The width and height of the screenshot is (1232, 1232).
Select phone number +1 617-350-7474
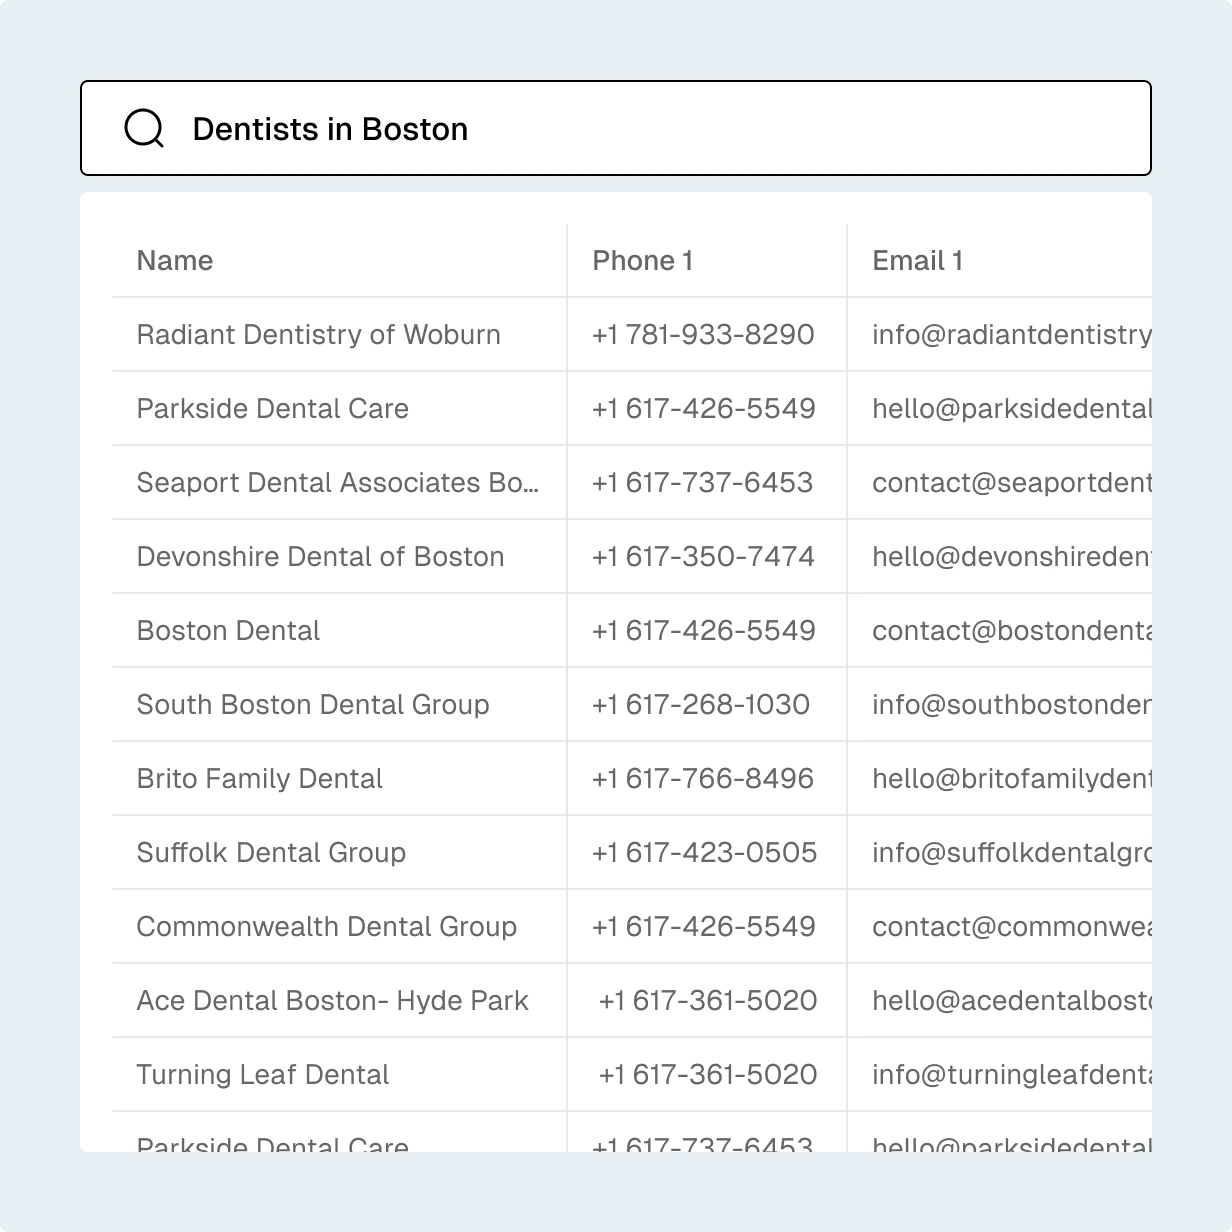(703, 557)
